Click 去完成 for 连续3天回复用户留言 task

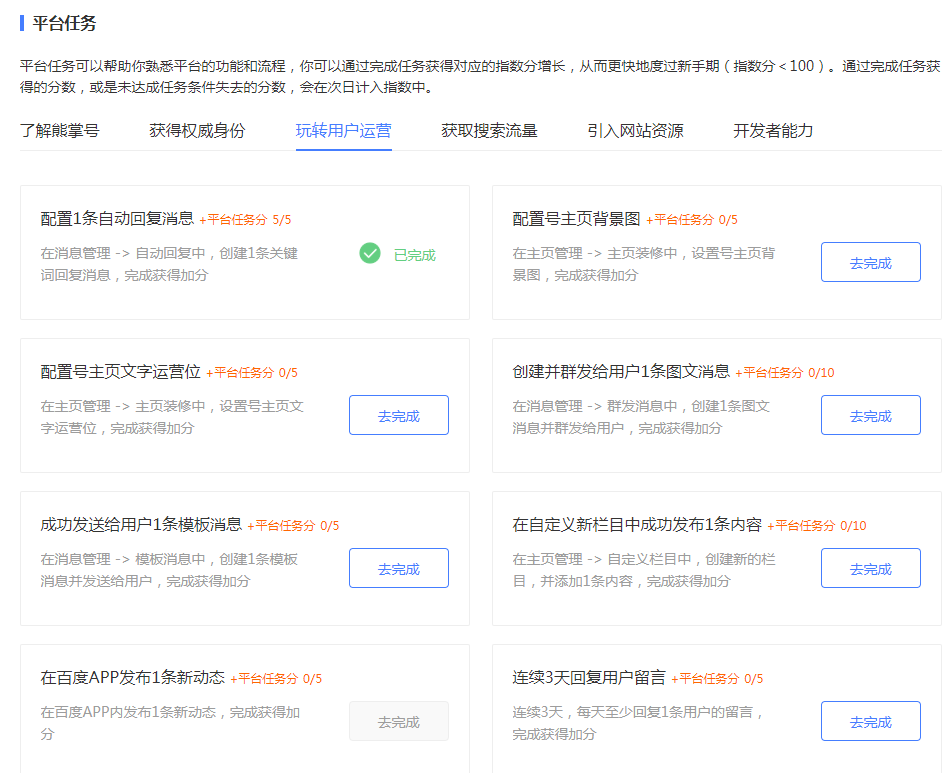tap(870, 720)
